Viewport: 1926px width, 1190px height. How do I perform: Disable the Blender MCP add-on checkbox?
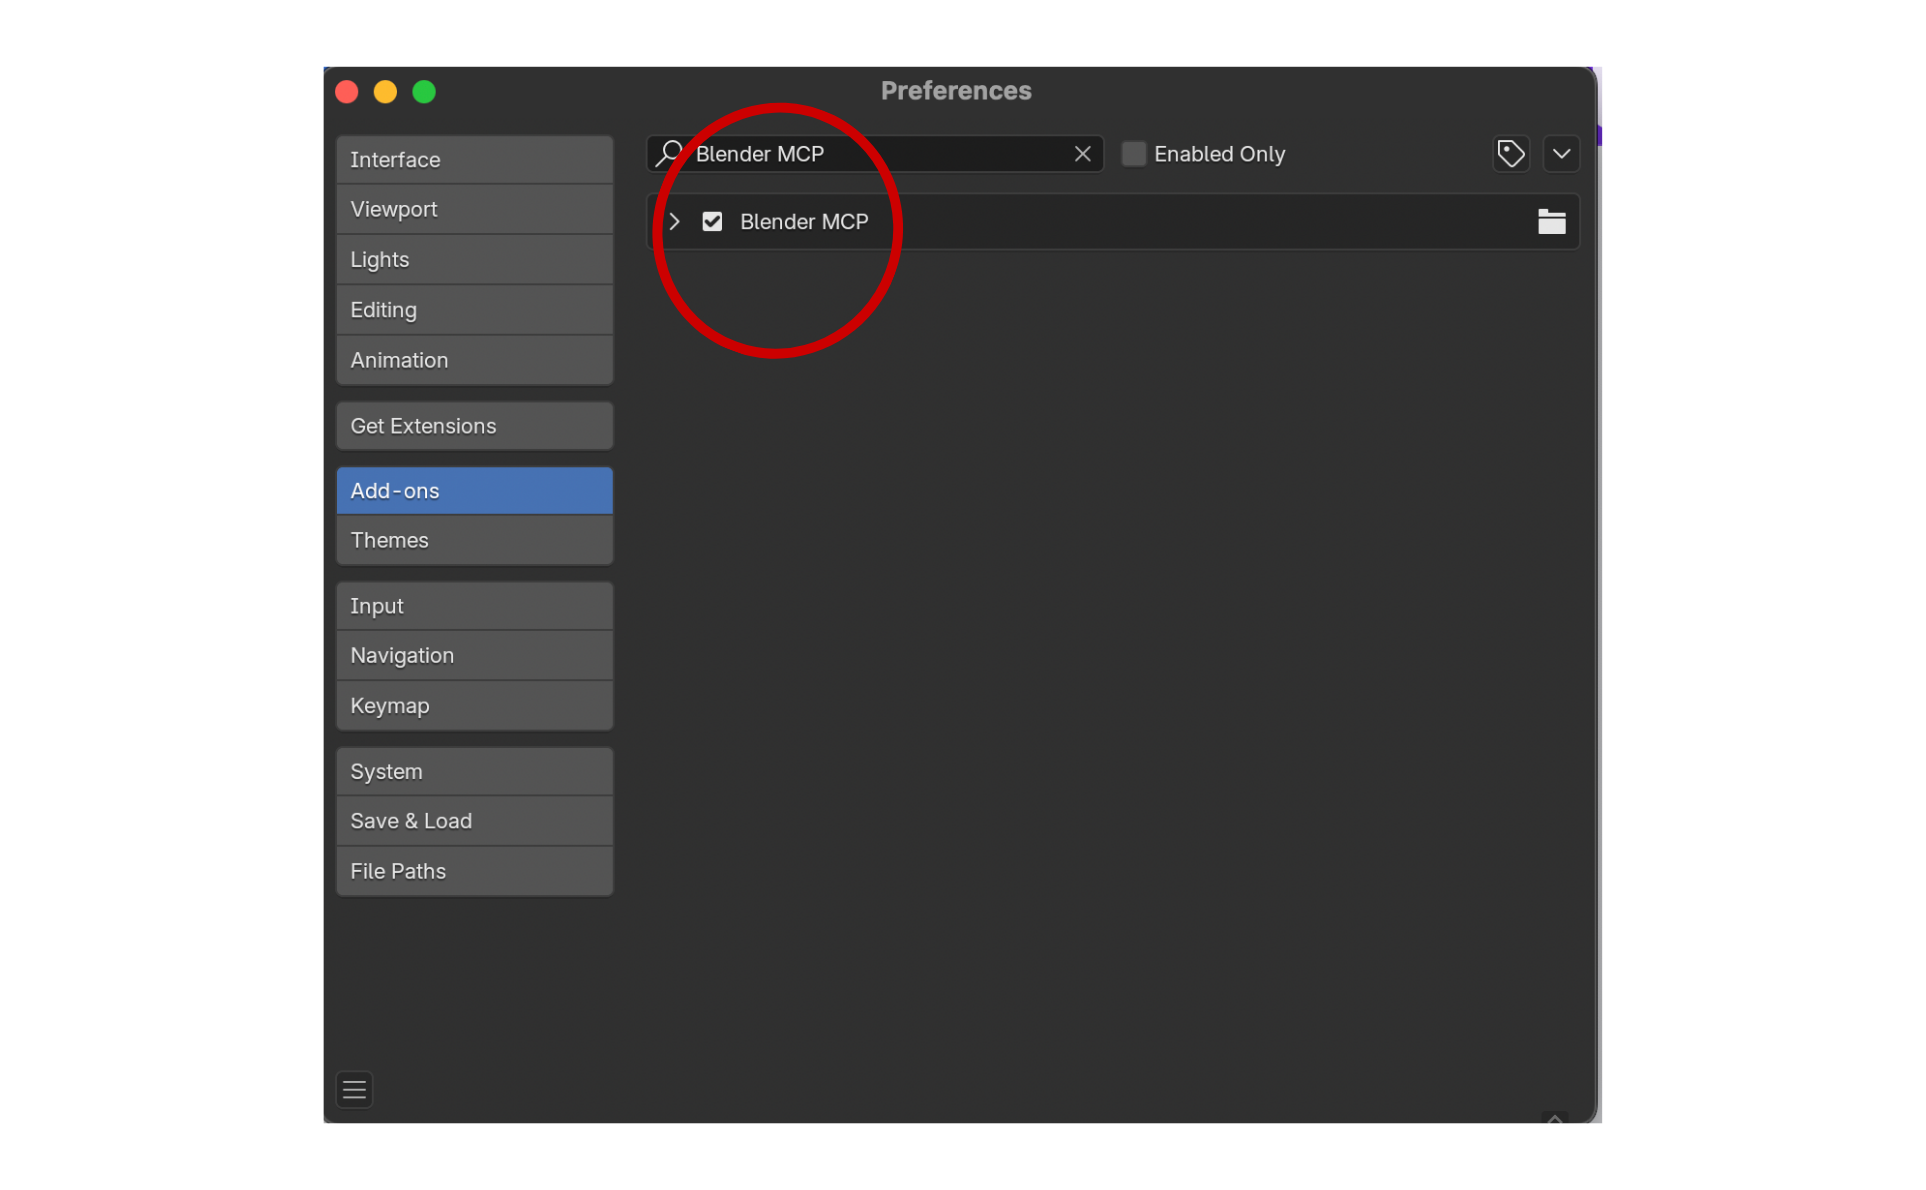(712, 222)
